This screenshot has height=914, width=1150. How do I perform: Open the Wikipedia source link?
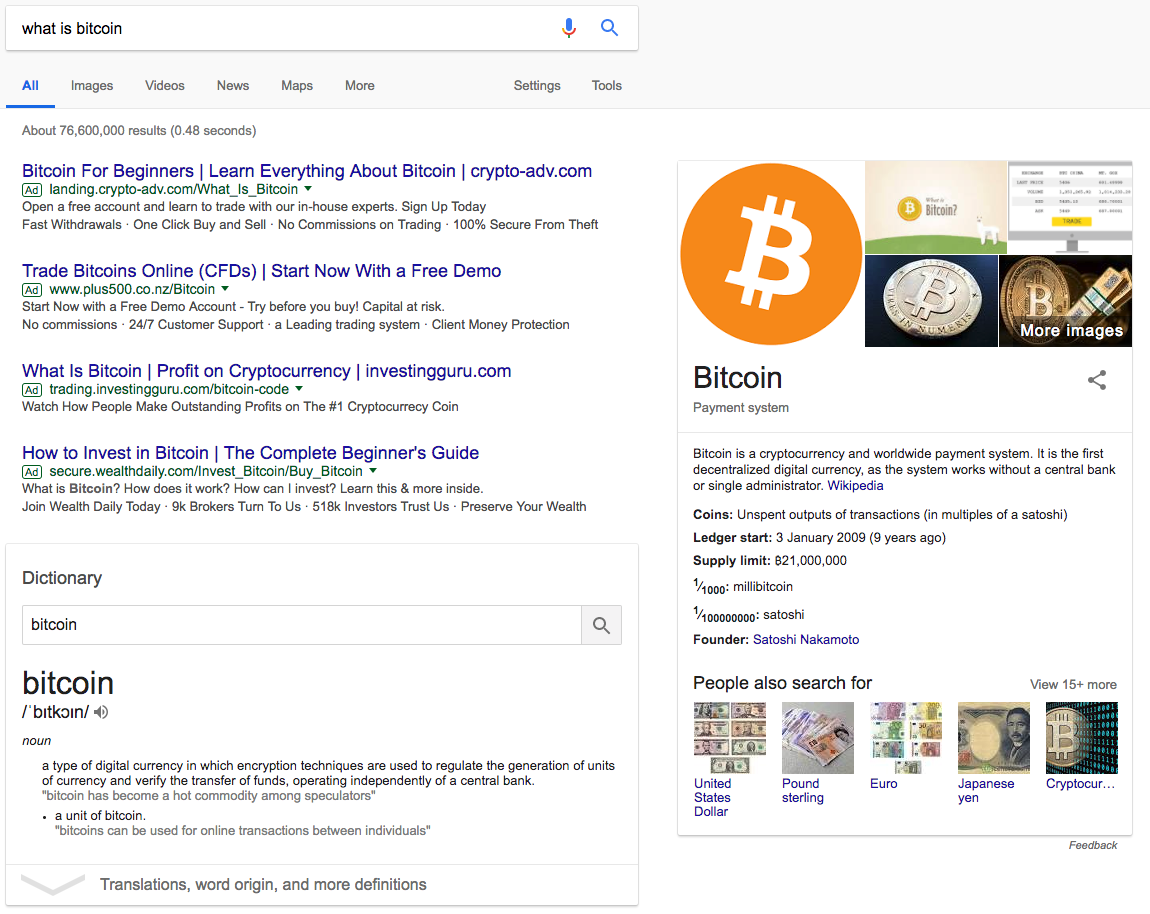coord(855,486)
